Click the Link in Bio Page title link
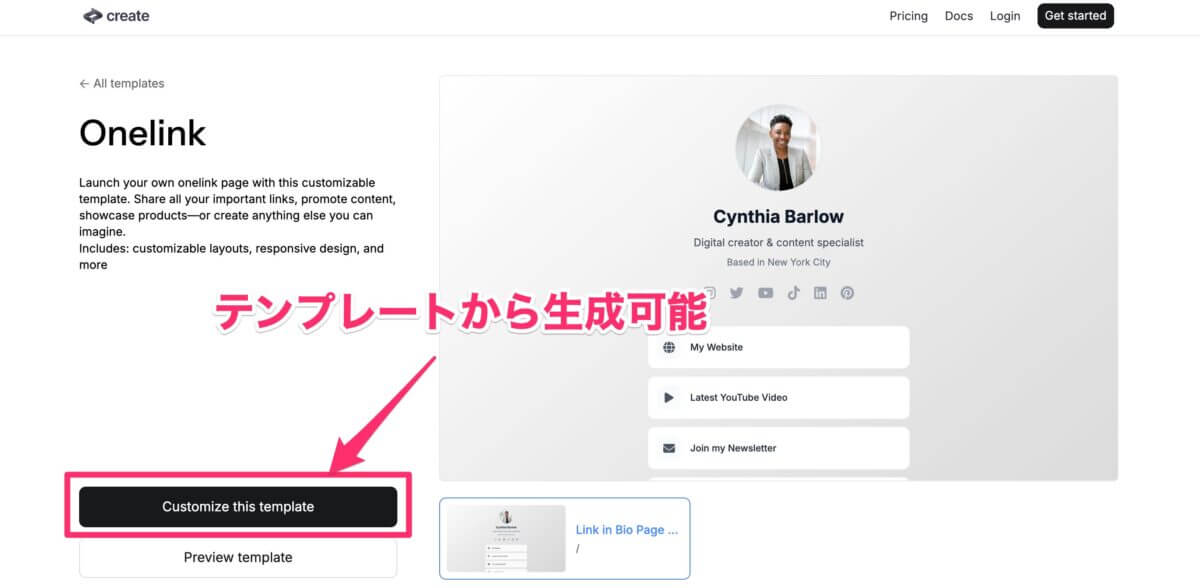The width and height of the screenshot is (1200, 588). click(626, 530)
